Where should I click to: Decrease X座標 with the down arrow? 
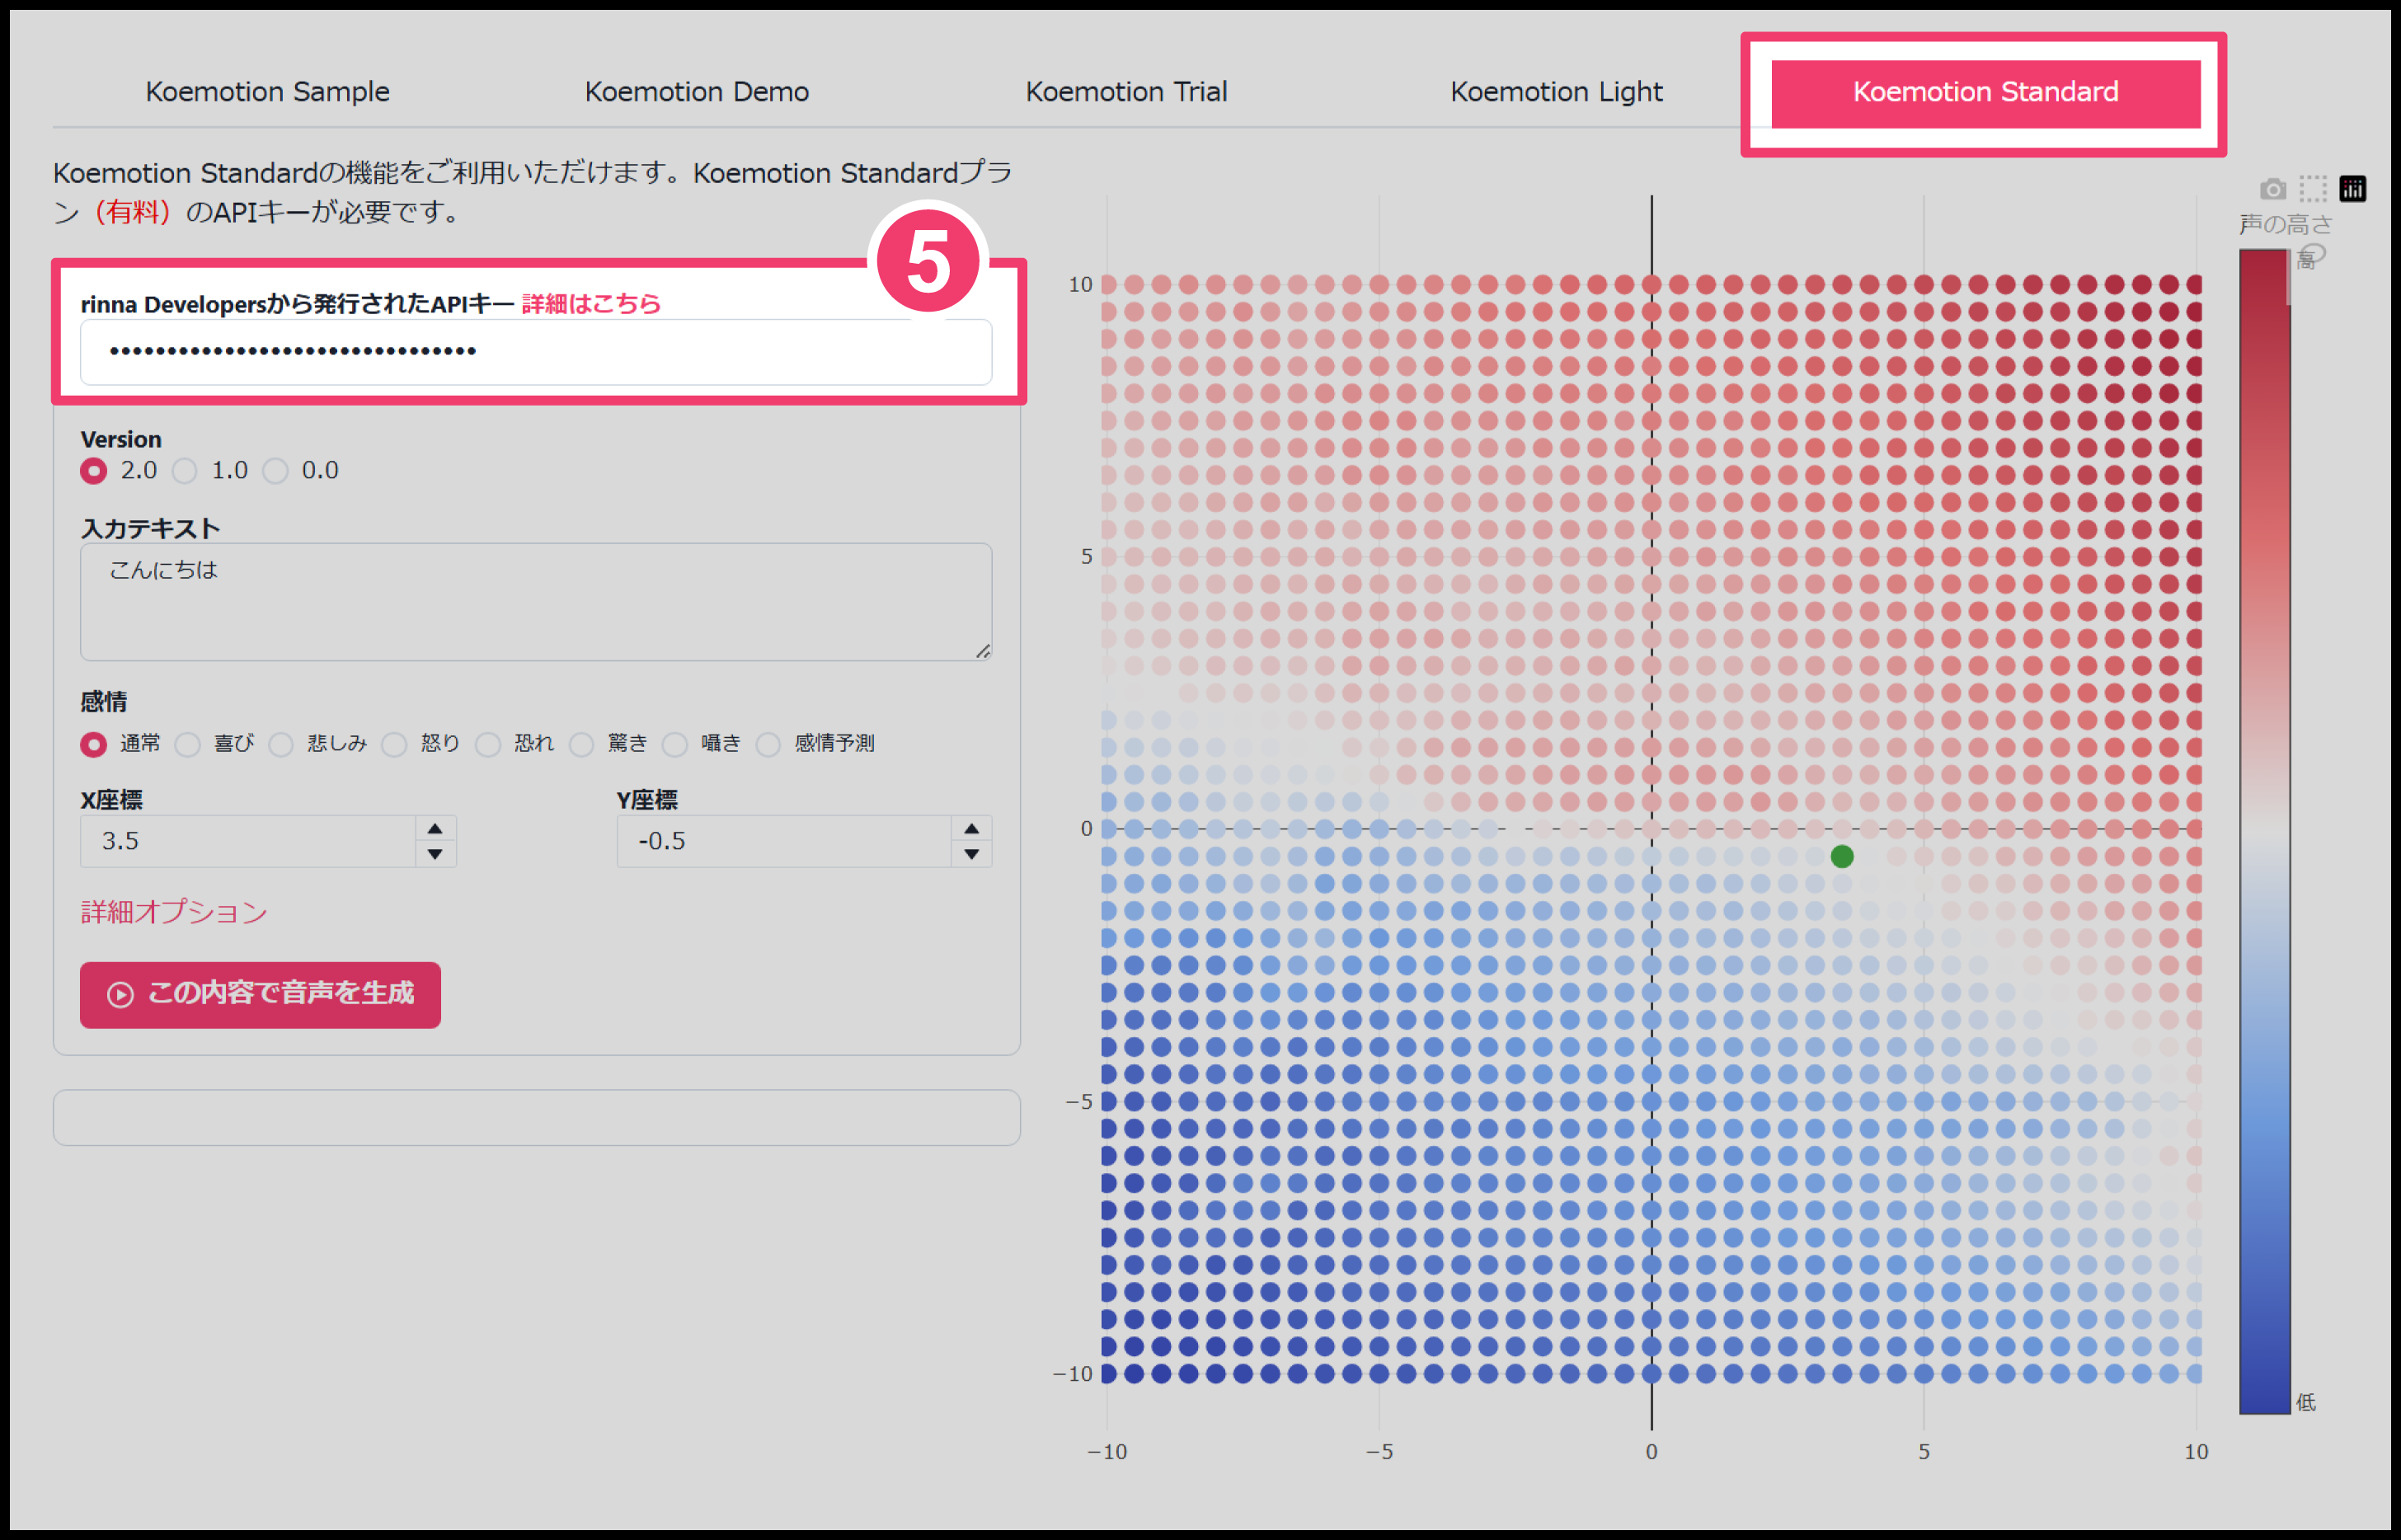click(435, 854)
